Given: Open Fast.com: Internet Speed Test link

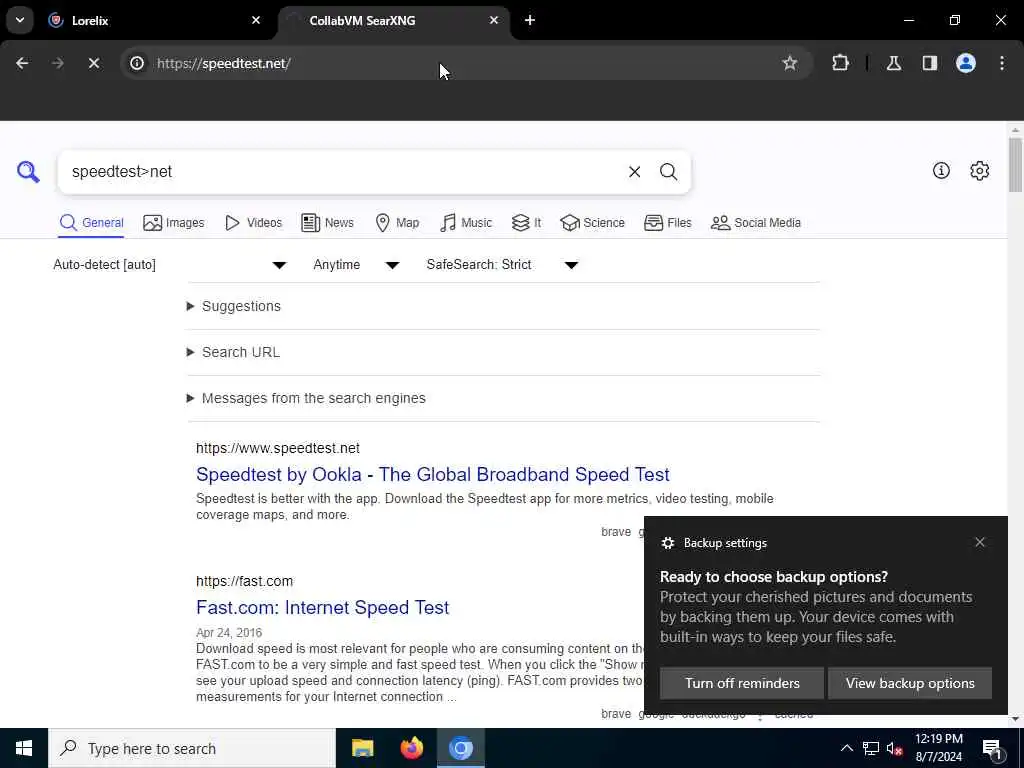Looking at the screenshot, I should 323,607.
